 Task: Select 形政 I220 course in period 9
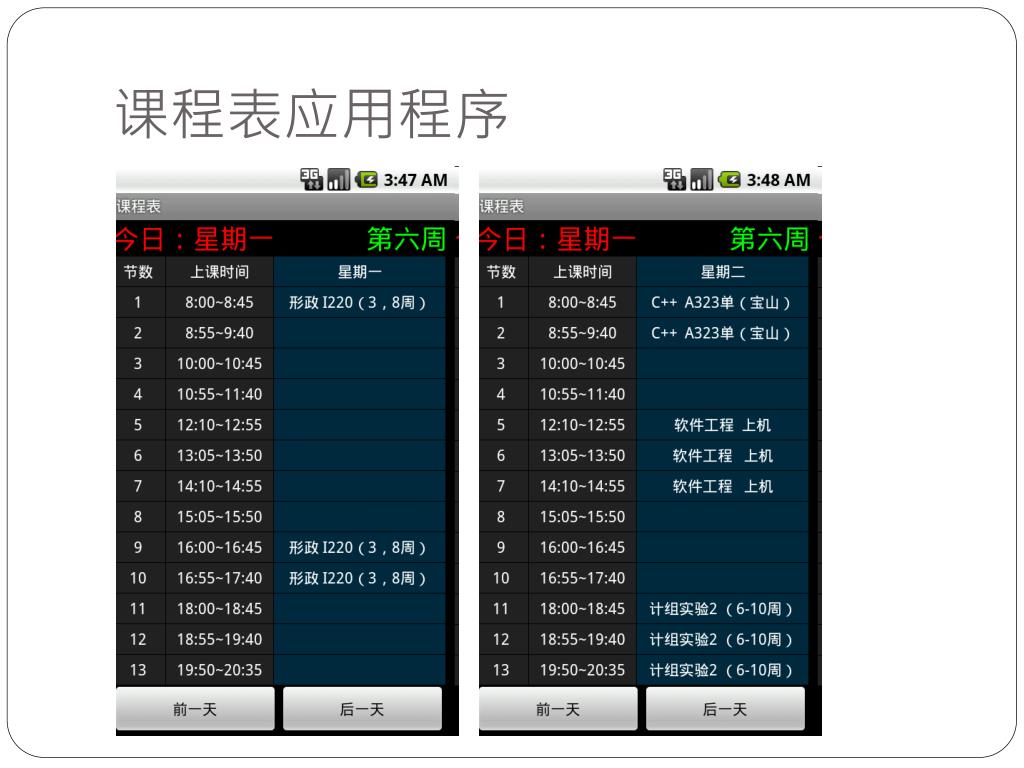[360, 547]
